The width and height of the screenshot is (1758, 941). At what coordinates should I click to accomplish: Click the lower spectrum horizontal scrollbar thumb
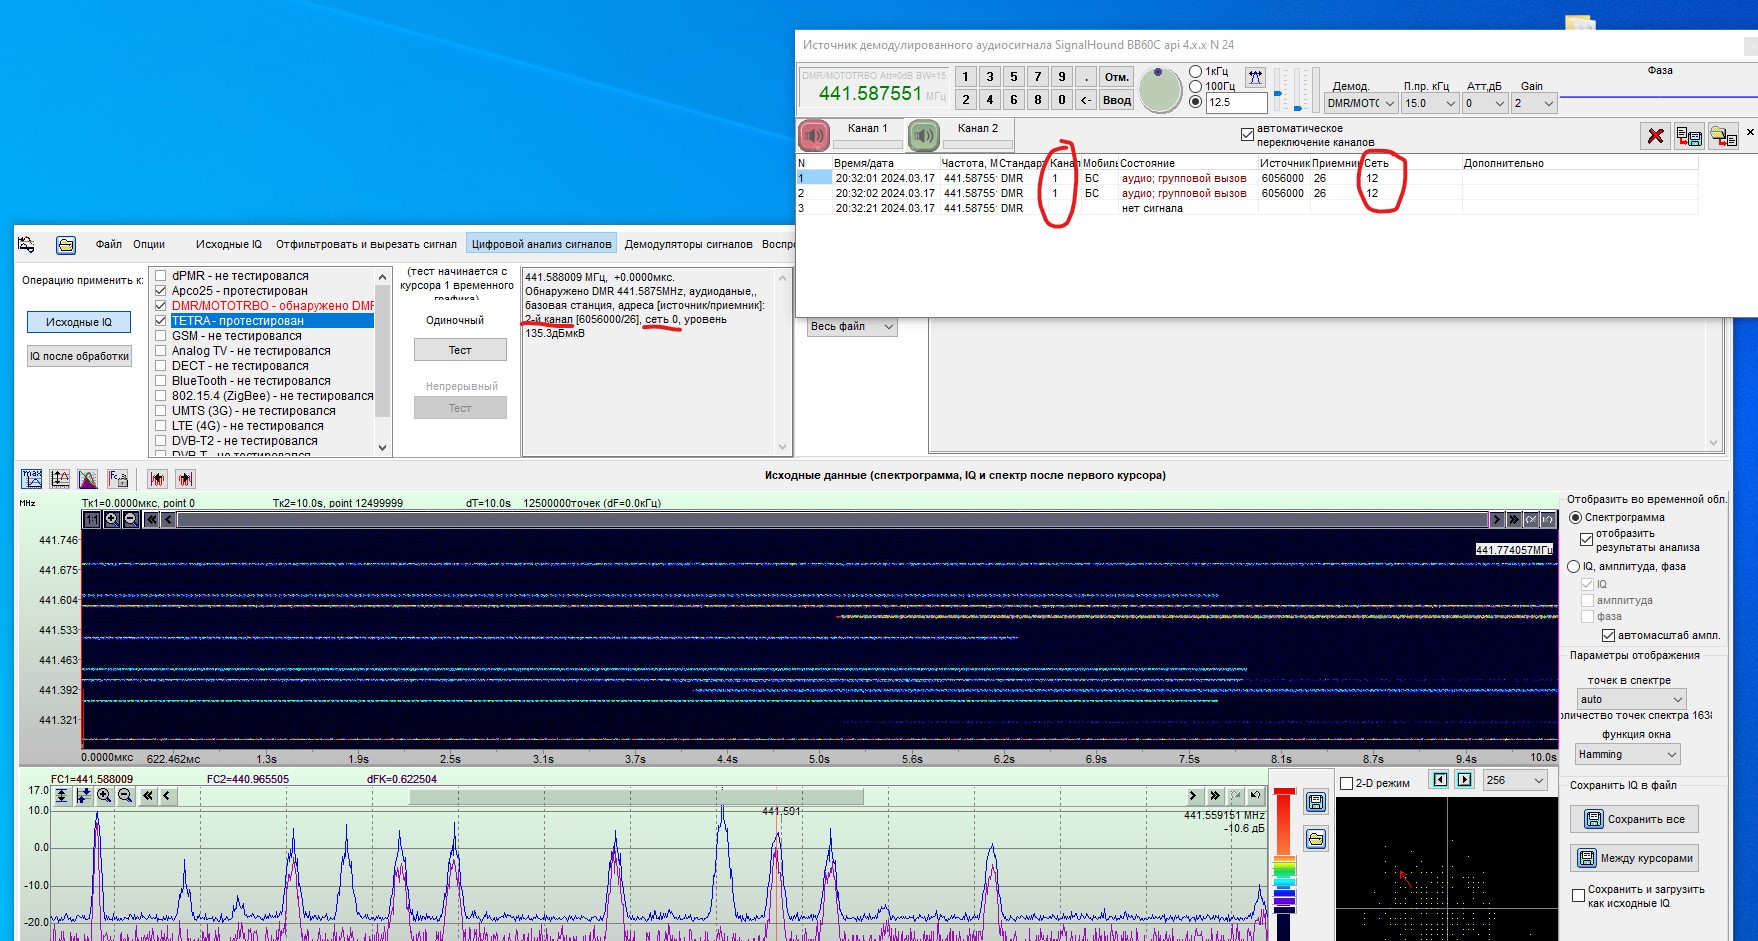click(x=636, y=796)
